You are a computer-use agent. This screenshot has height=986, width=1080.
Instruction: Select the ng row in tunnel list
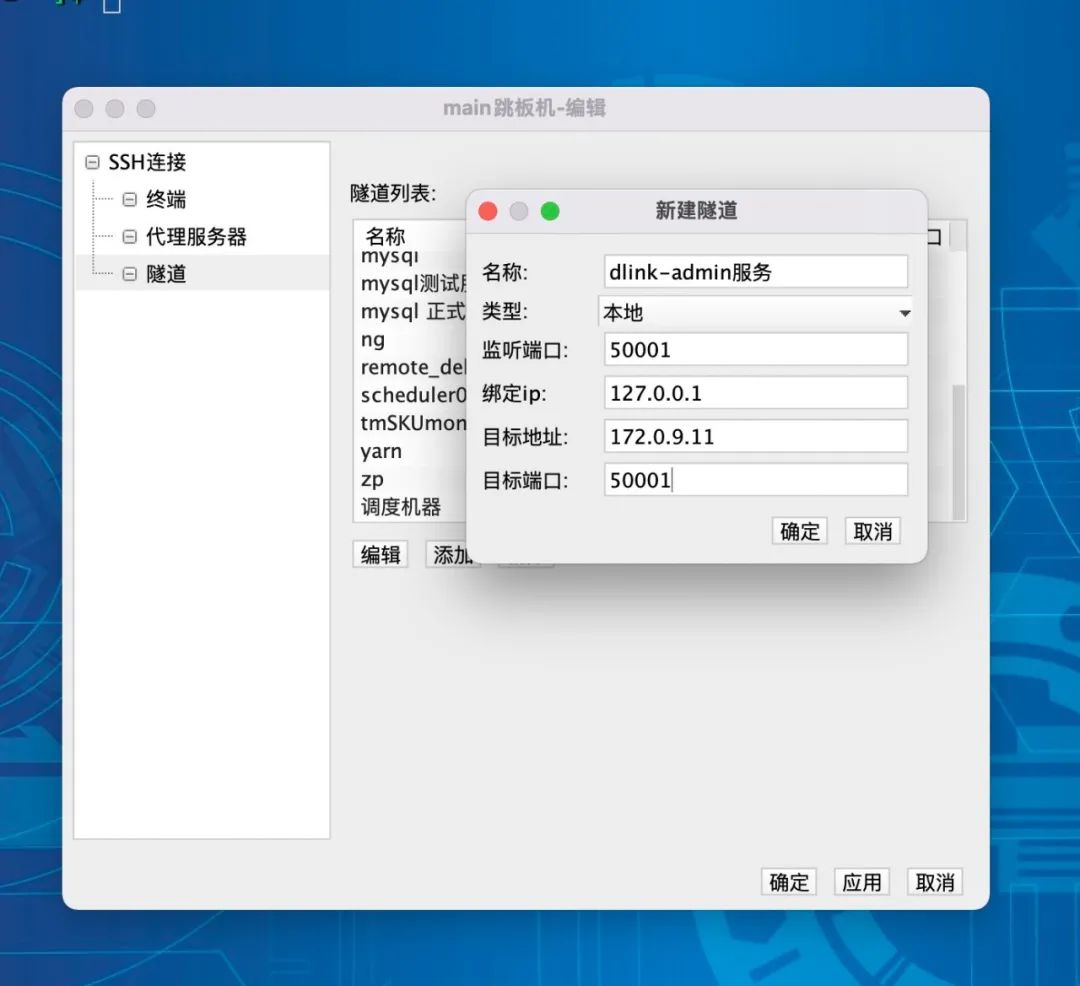coord(411,339)
